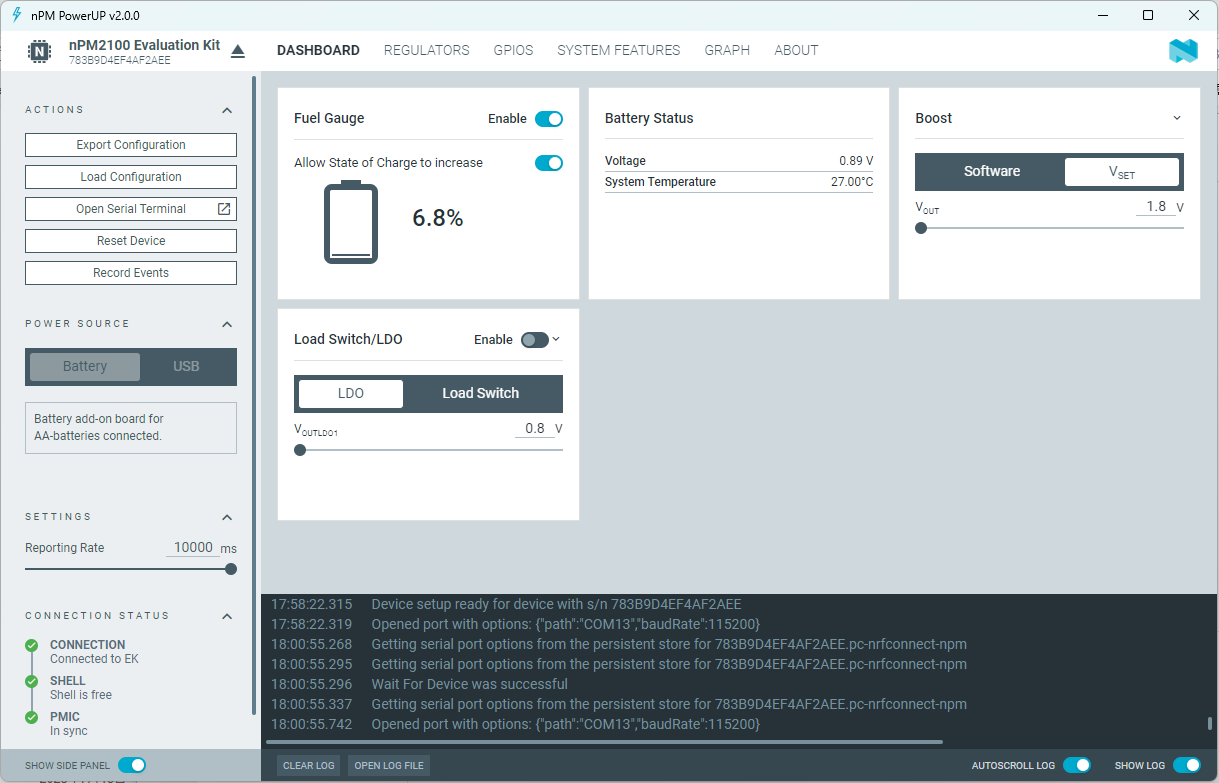The image size is (1219, 783).
Task: Click the 'Wait For Device was successful' log line
Action: point(469,685)
